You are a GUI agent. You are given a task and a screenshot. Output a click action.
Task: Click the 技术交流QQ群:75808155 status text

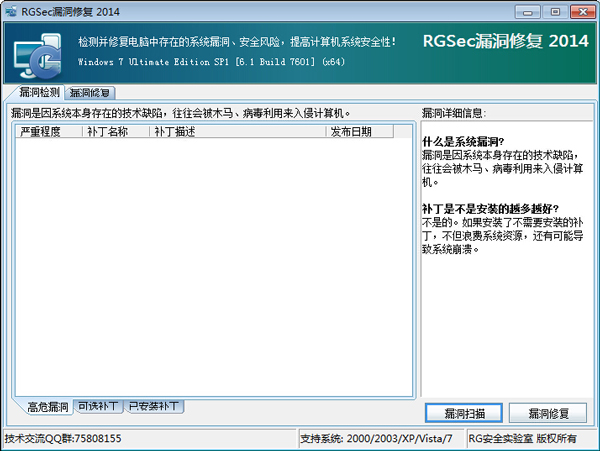pos(63,438)
